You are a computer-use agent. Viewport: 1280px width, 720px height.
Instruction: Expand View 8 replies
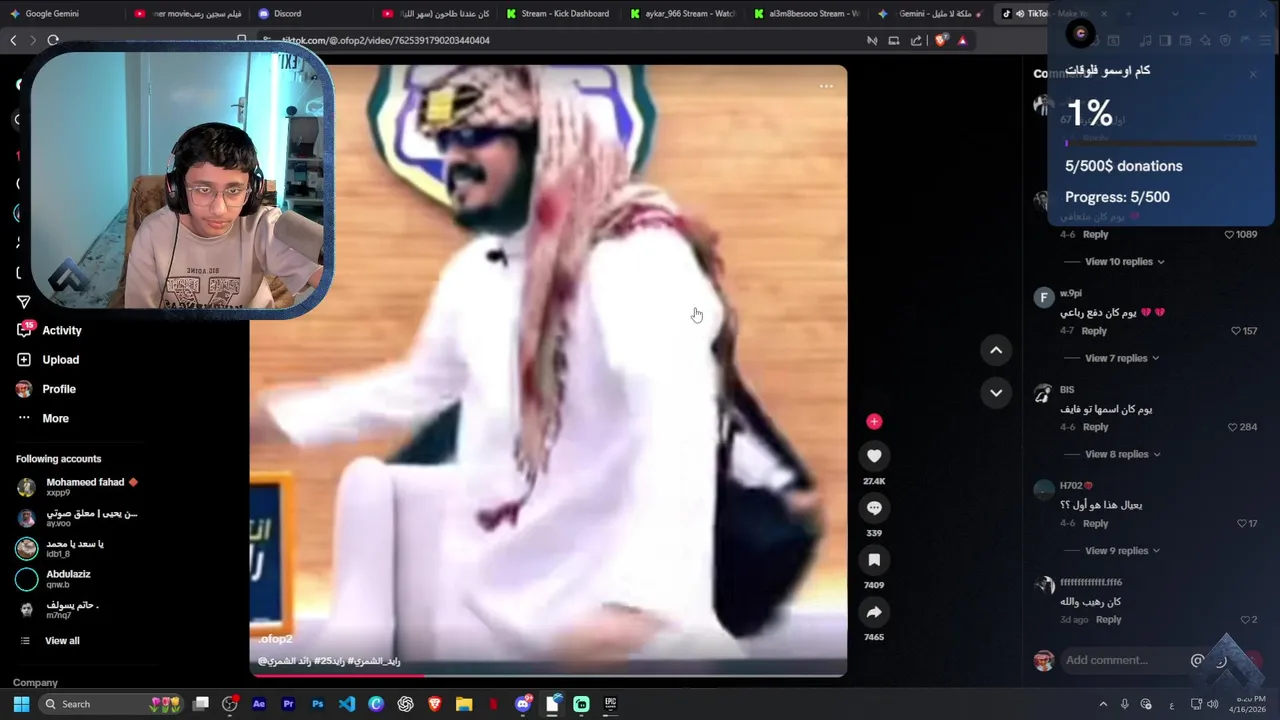(1122, 454)
